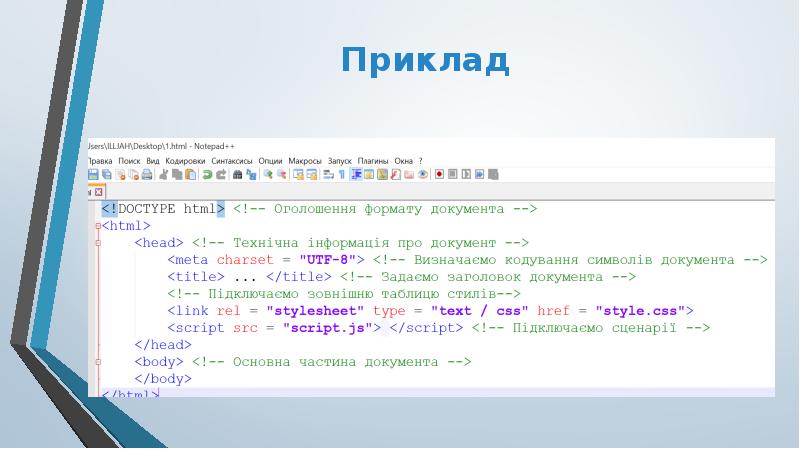800x449 pixels.
Task: Open the Document Map icon
Action: 382,174
